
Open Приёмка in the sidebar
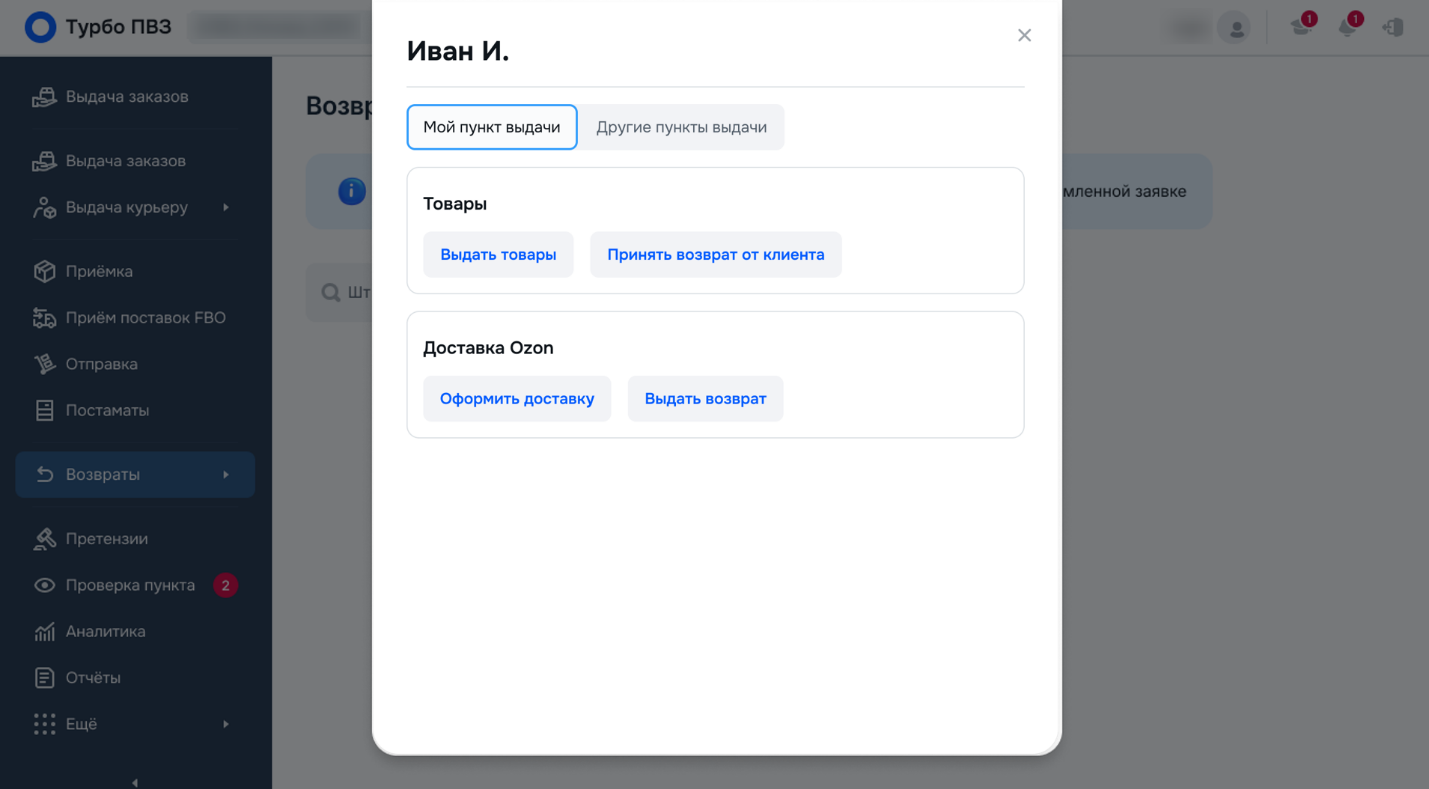point(99,271)
